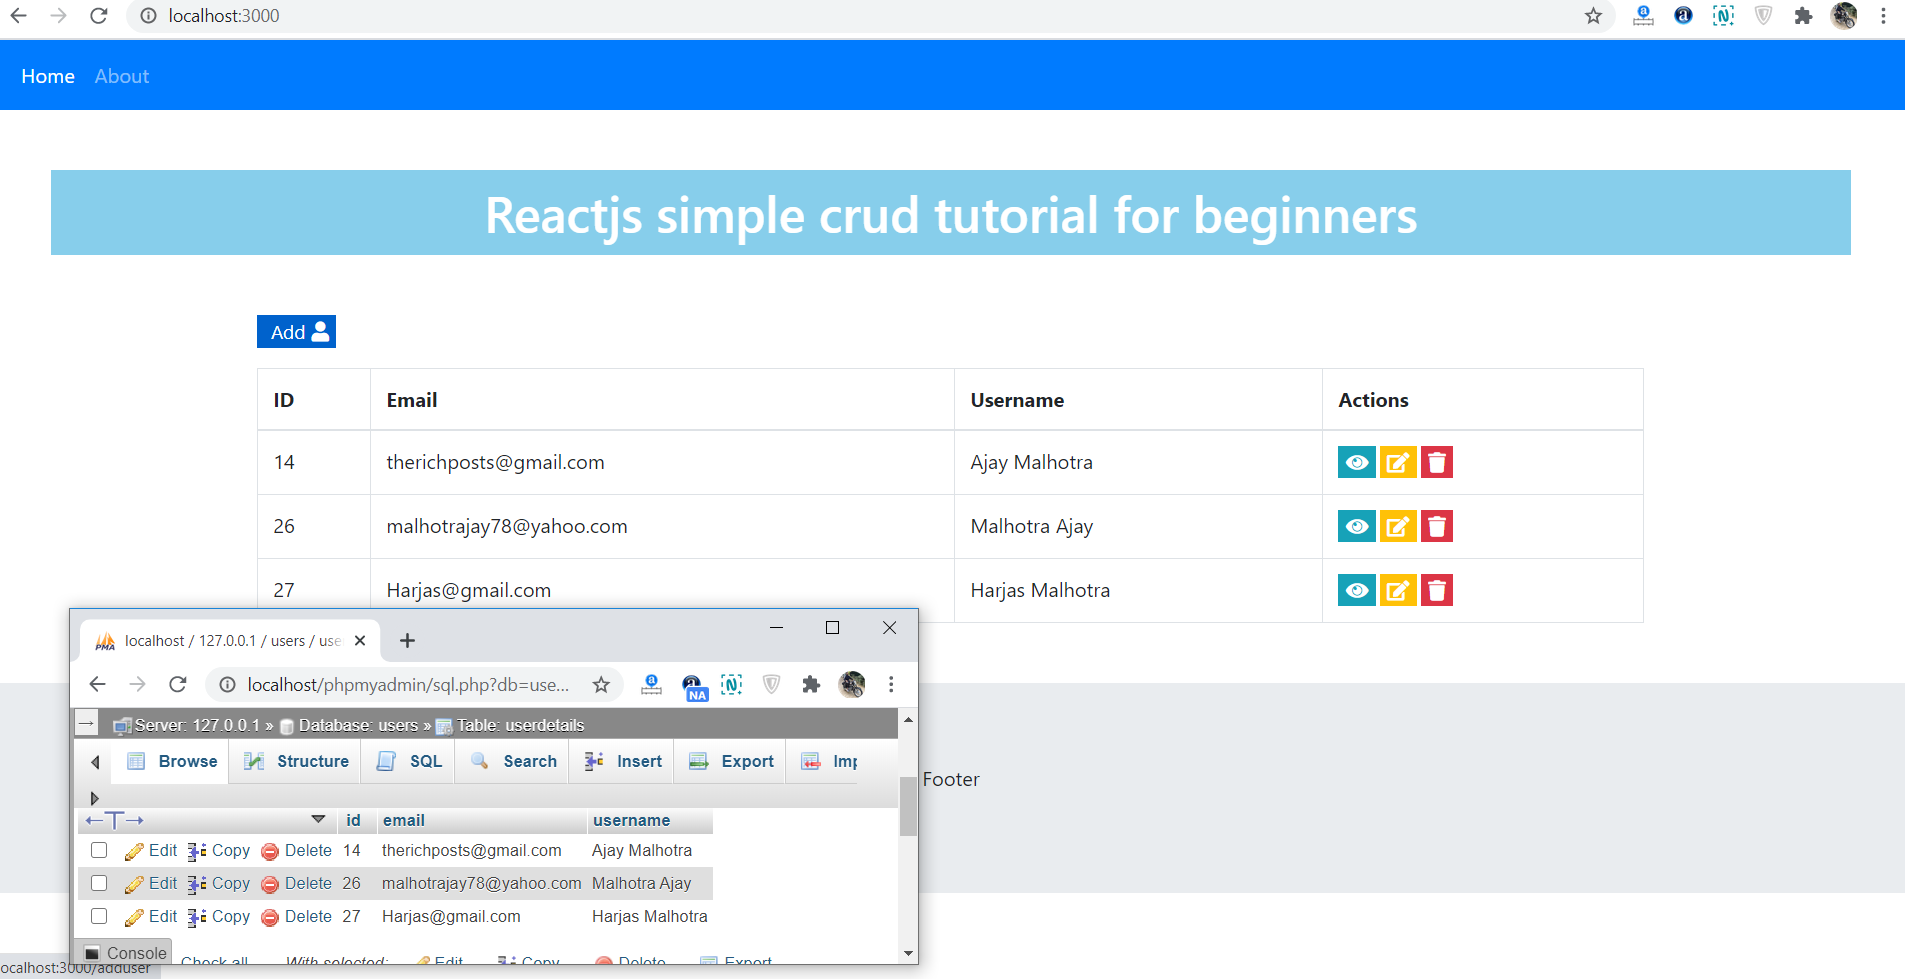View details of user Ajay Malhotra

click(1356, 462)
